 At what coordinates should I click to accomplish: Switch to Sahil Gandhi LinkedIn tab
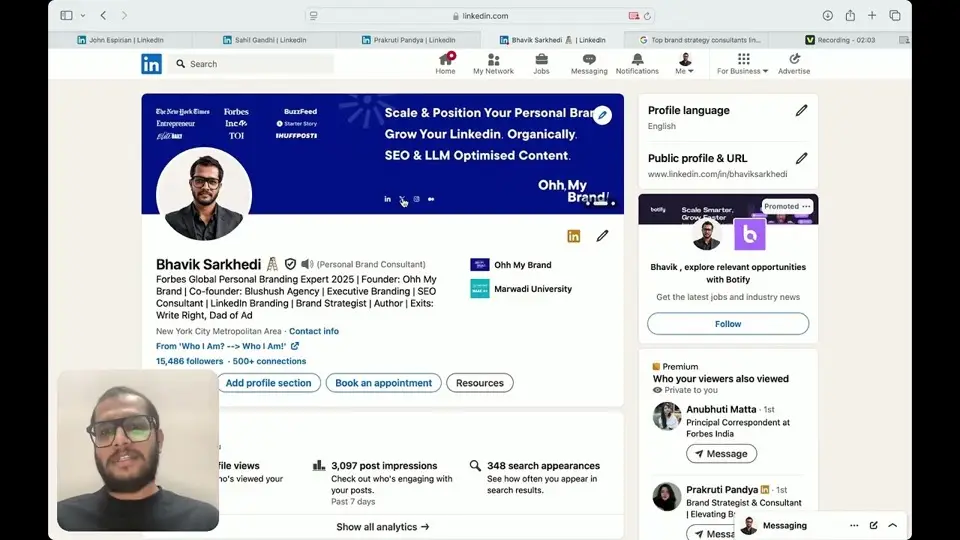(264, 40)
